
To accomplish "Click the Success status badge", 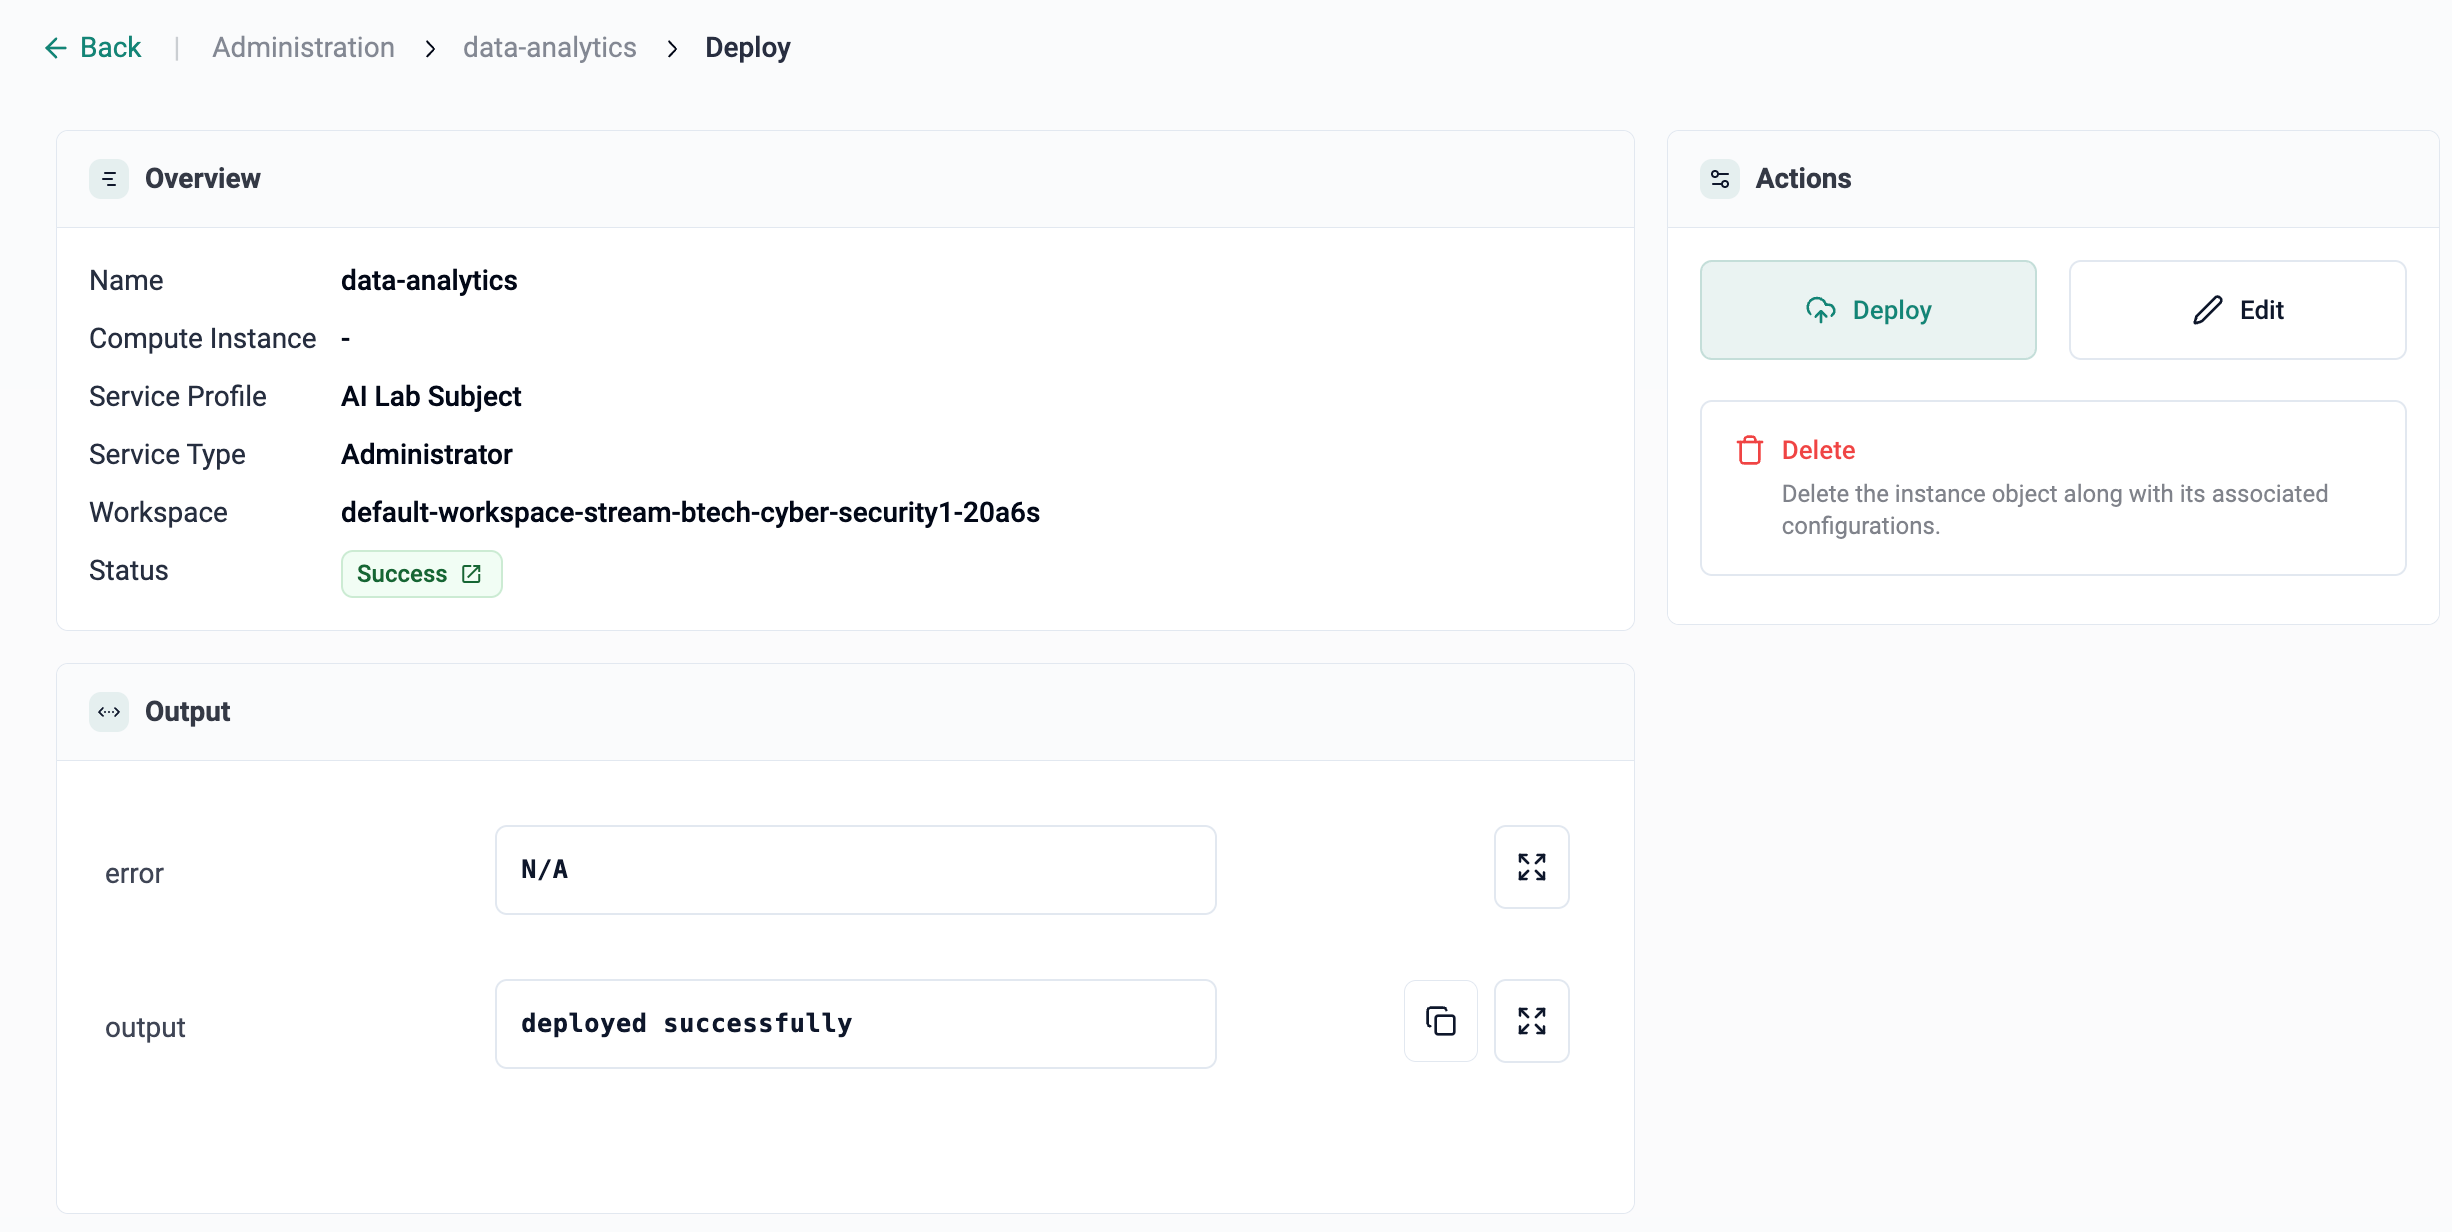I will tap(403, 574).
